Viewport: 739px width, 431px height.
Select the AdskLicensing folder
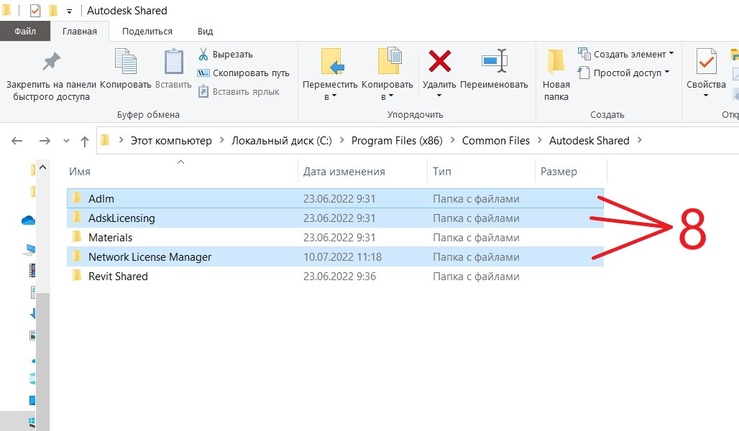click(335, 218)
